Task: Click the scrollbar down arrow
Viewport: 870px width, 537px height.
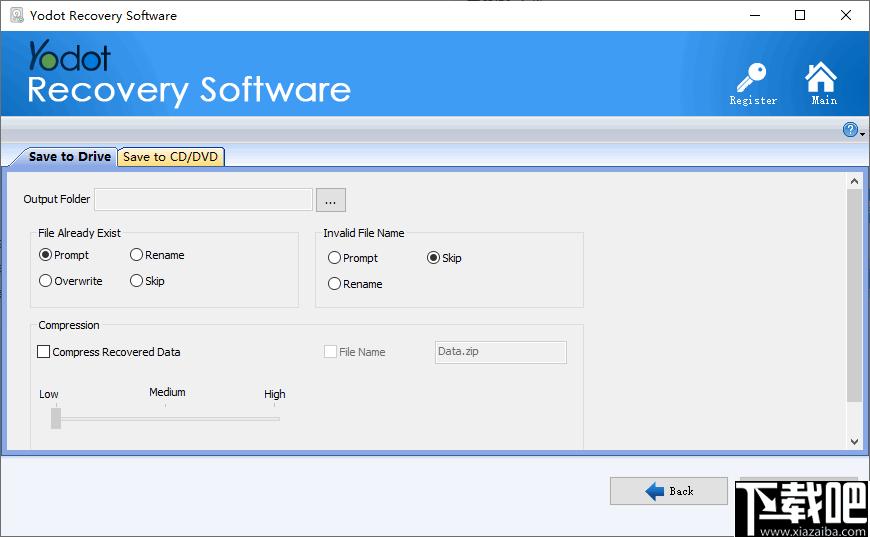Action: [854, 442]
